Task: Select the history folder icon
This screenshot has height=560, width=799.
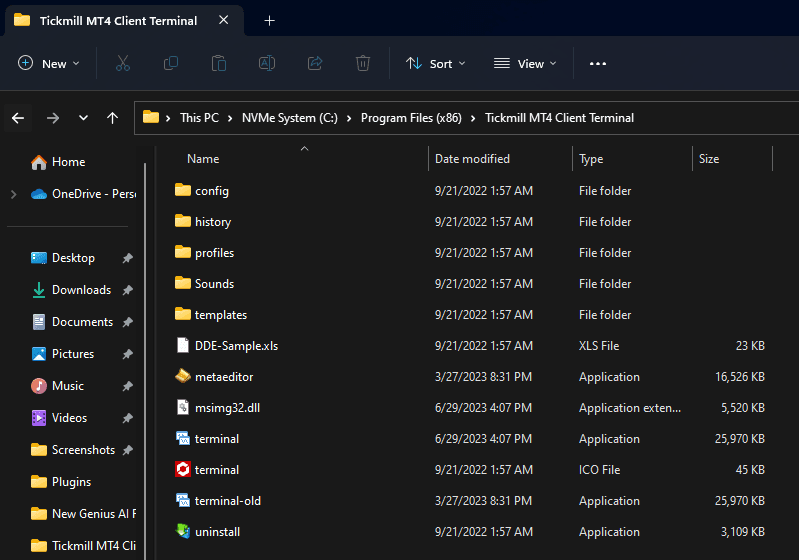Action: (182, 221)
